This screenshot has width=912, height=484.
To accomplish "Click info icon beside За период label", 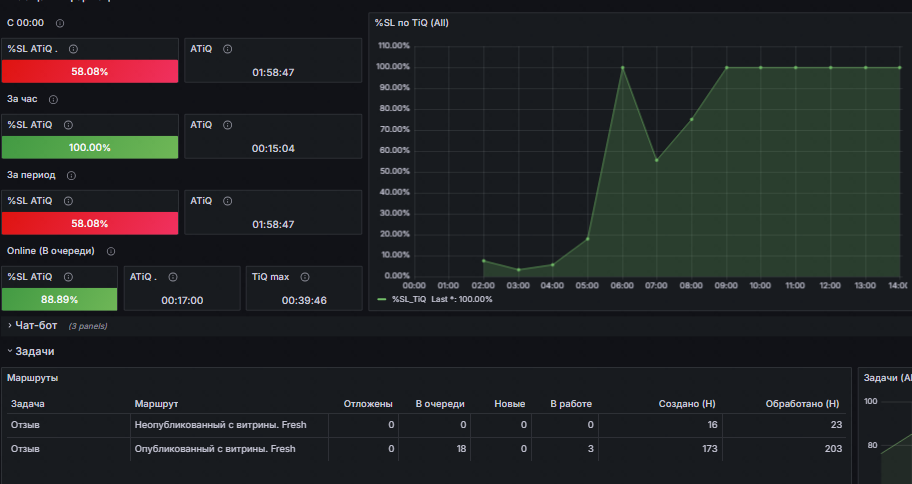I will (72, 176).
